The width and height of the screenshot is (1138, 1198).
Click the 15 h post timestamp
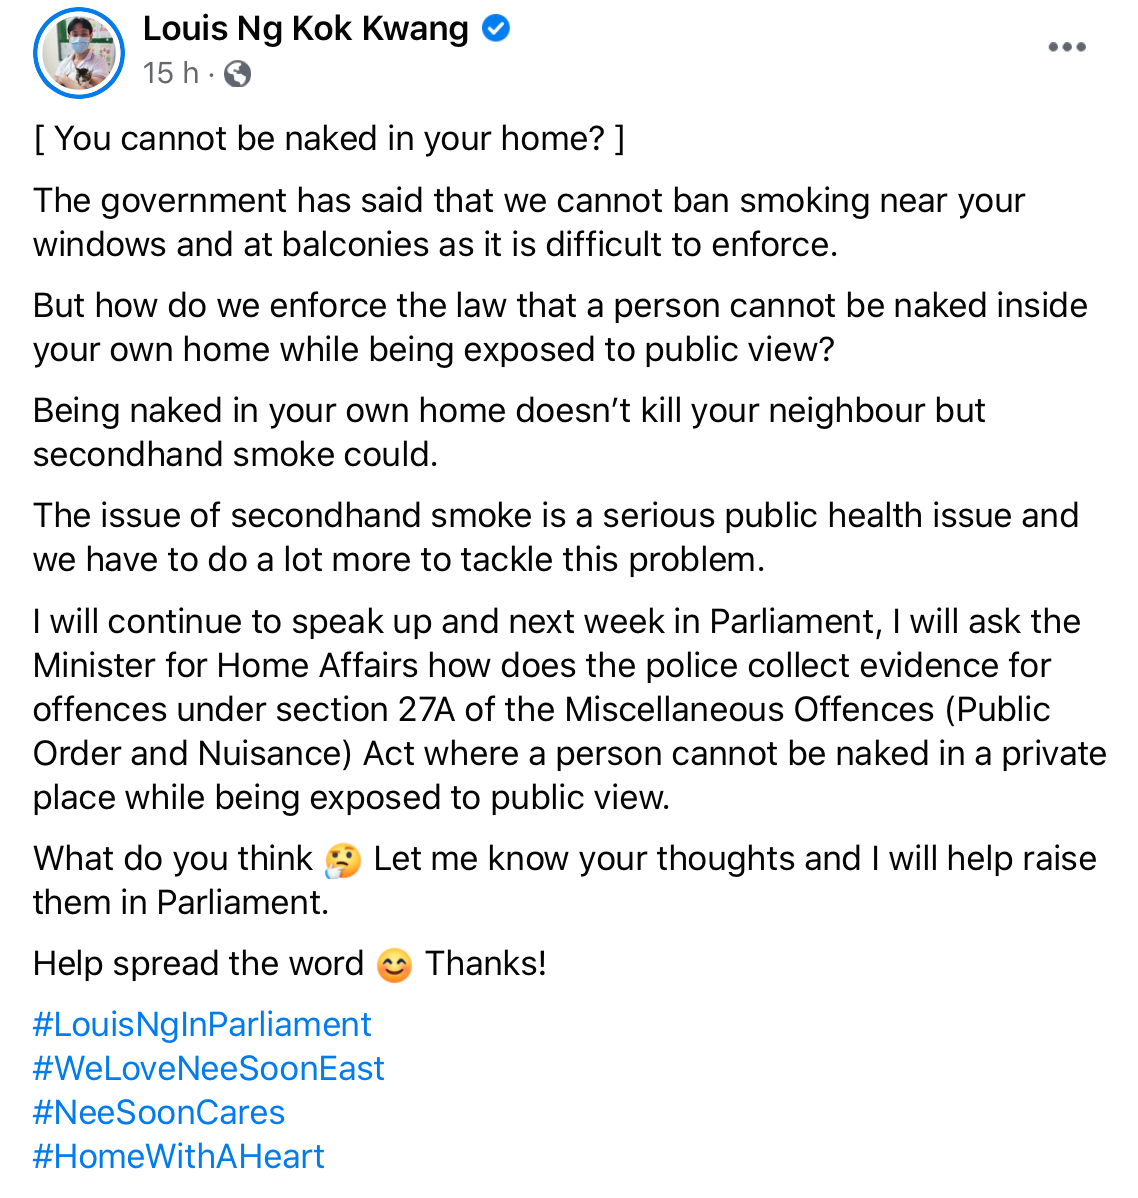170,73
